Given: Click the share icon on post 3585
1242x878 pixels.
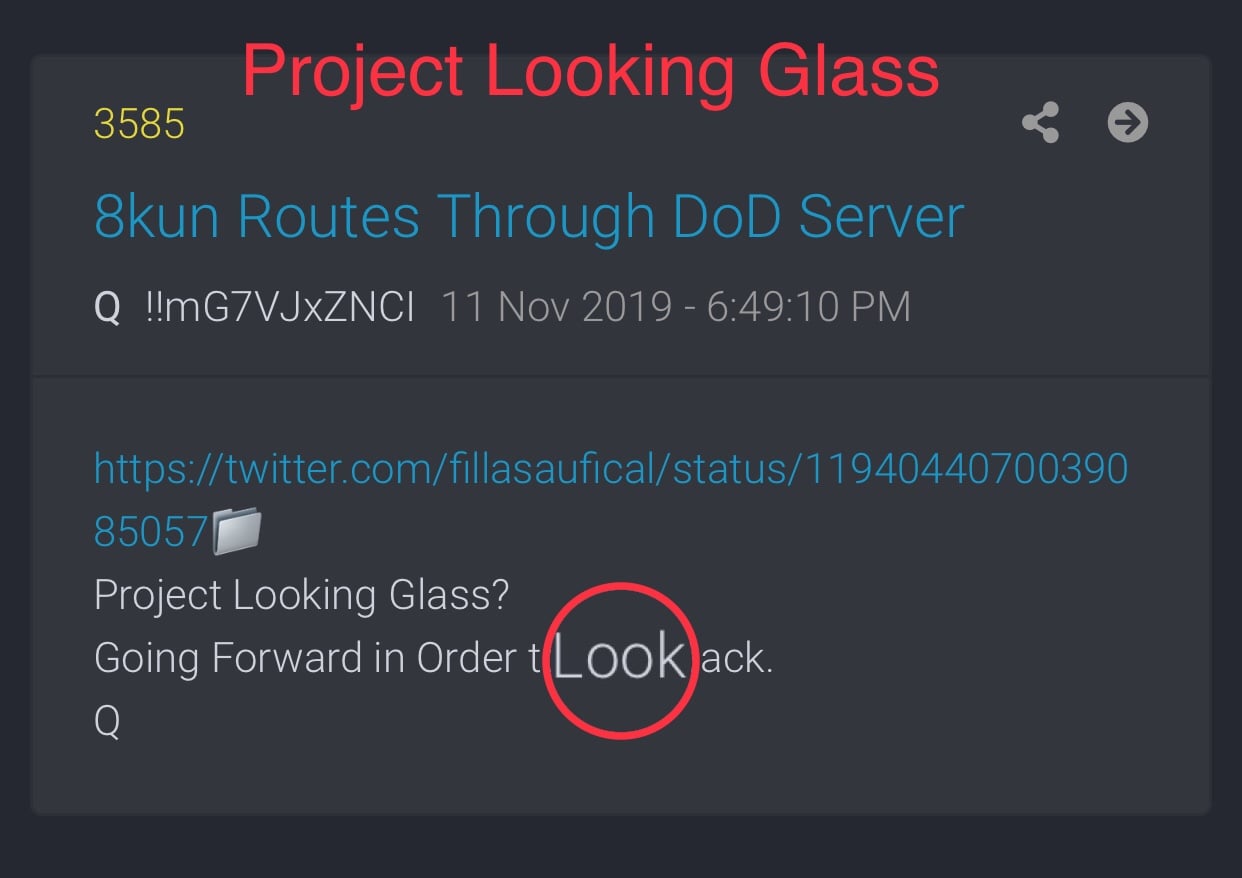Looking at the screenshot, I should pyautogui.click(x=1040, y=123).
